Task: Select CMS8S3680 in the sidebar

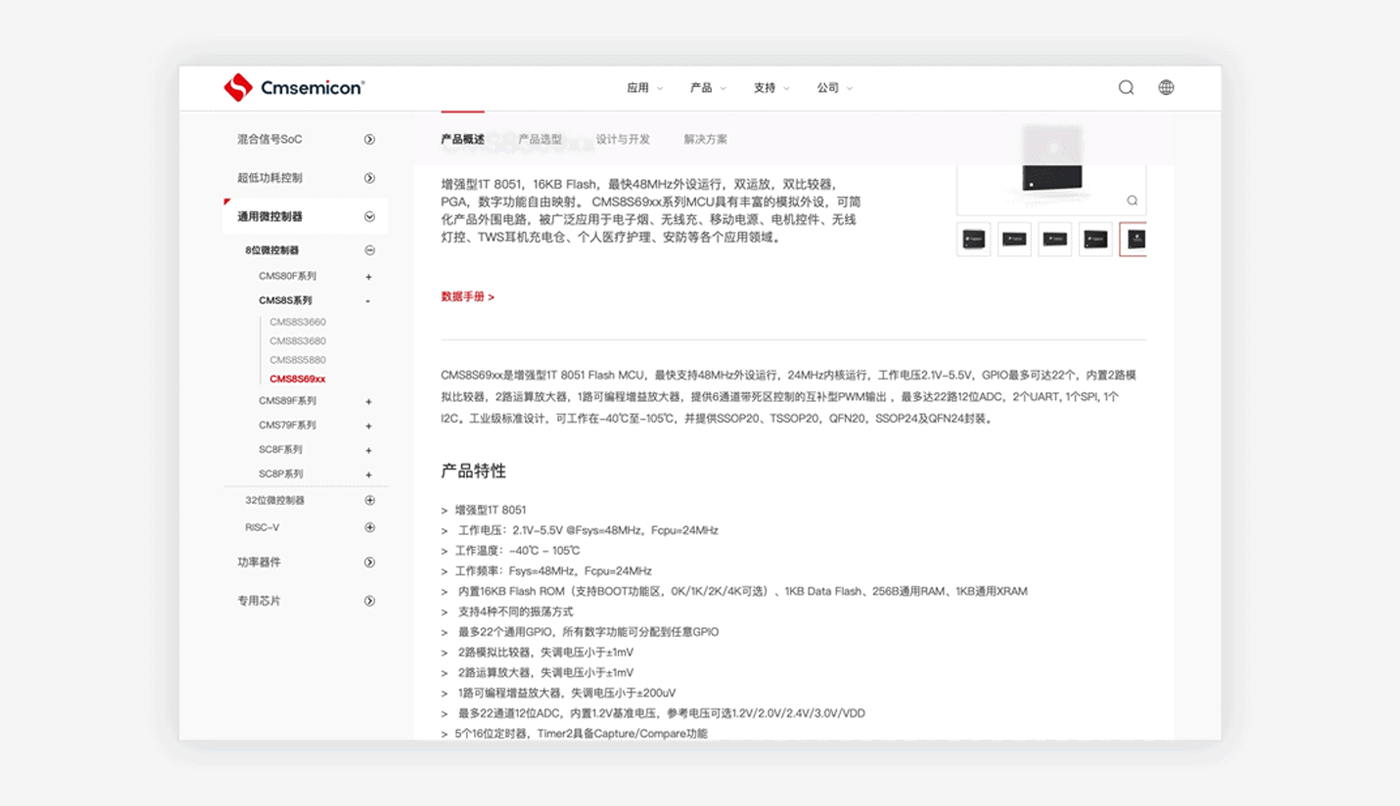Action: (298, 341)
